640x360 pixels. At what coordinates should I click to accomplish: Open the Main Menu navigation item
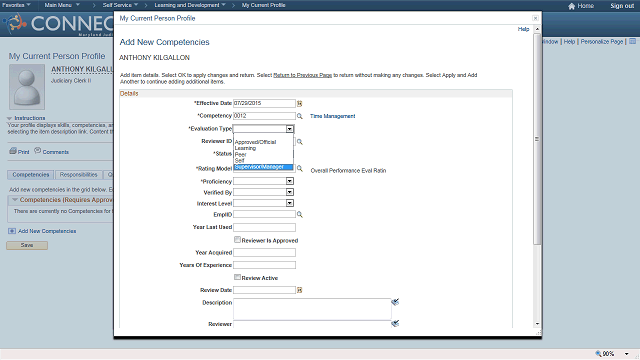[62, 5]
